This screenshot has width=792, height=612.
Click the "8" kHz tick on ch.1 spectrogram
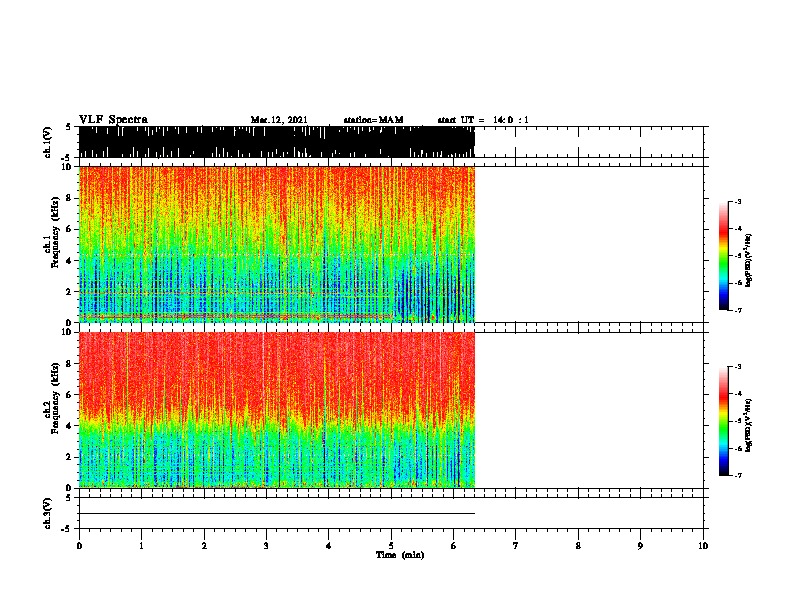click(x=69, y=198)
